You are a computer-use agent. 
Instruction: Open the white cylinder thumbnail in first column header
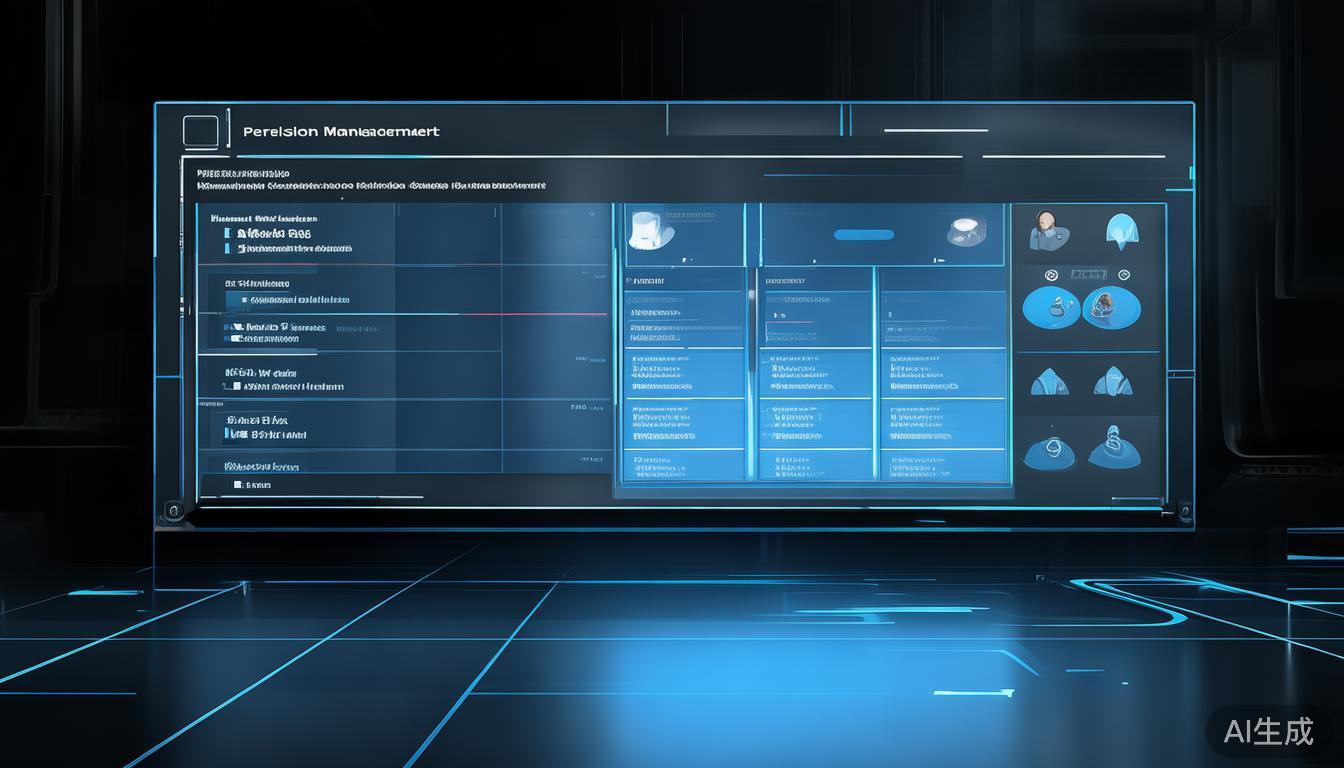[x=650, y=231]
